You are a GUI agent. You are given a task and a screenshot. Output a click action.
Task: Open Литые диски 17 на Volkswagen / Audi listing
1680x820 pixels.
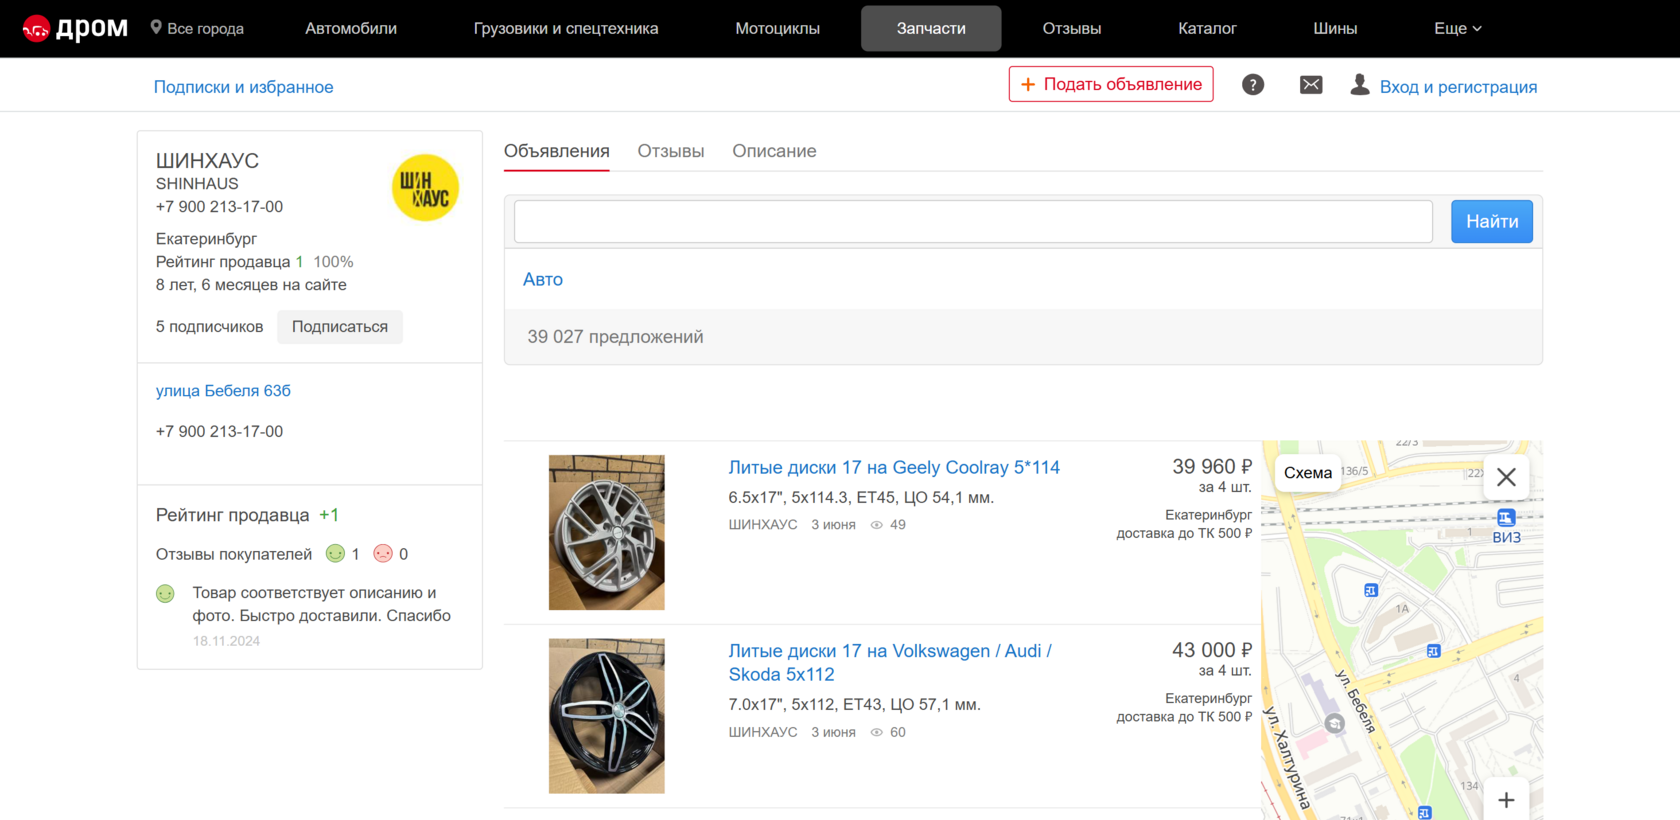point(890,662)
